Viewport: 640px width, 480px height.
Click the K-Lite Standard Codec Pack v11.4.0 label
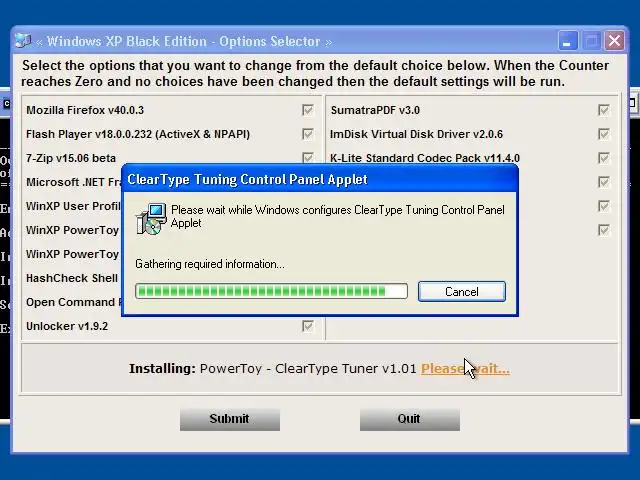point(425,158)
